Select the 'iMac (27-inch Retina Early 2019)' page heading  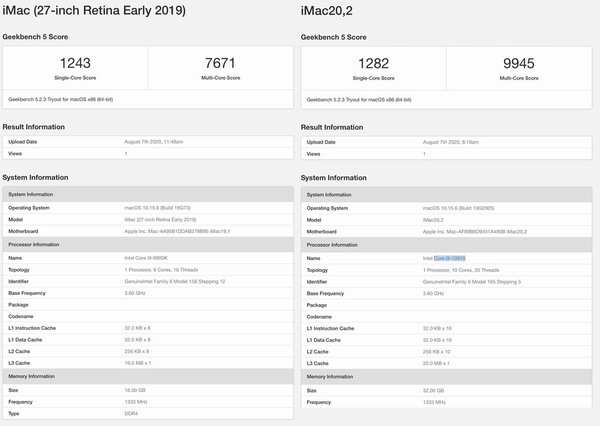[x=94, y=10]
